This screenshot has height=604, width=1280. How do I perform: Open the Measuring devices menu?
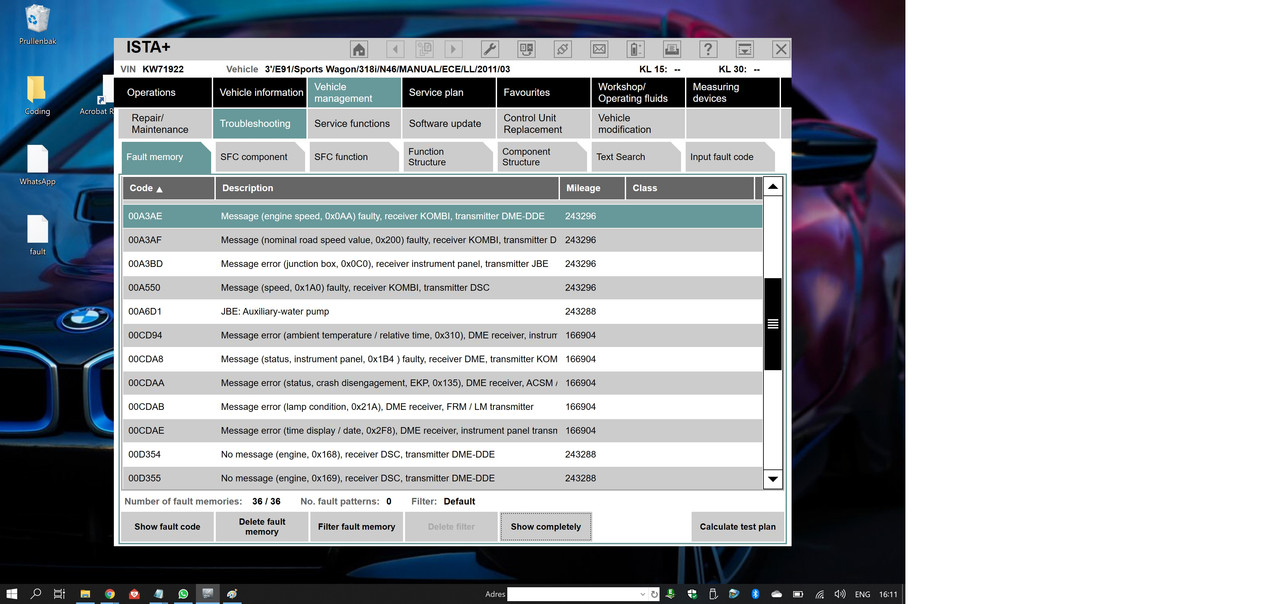(732, 92)
